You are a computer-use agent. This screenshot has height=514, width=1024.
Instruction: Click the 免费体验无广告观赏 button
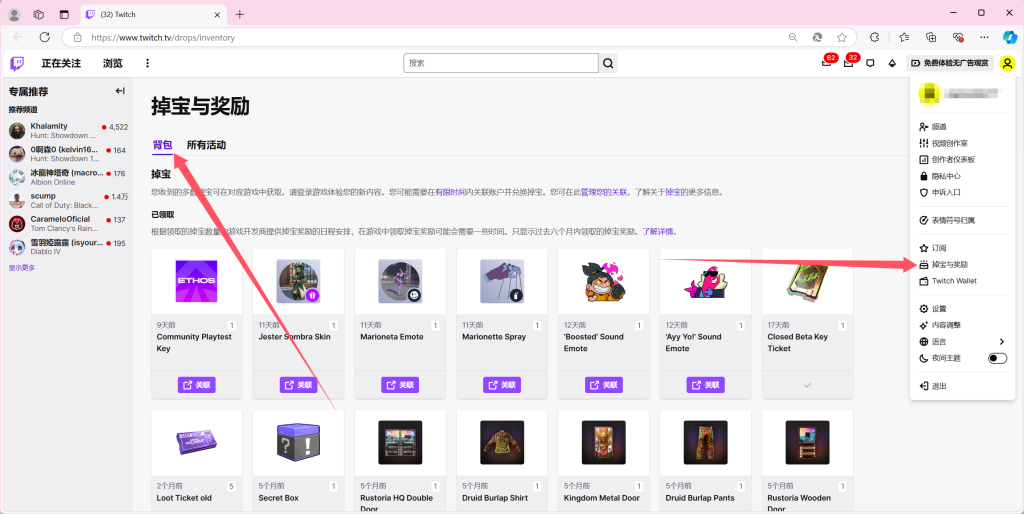(950, 63)
